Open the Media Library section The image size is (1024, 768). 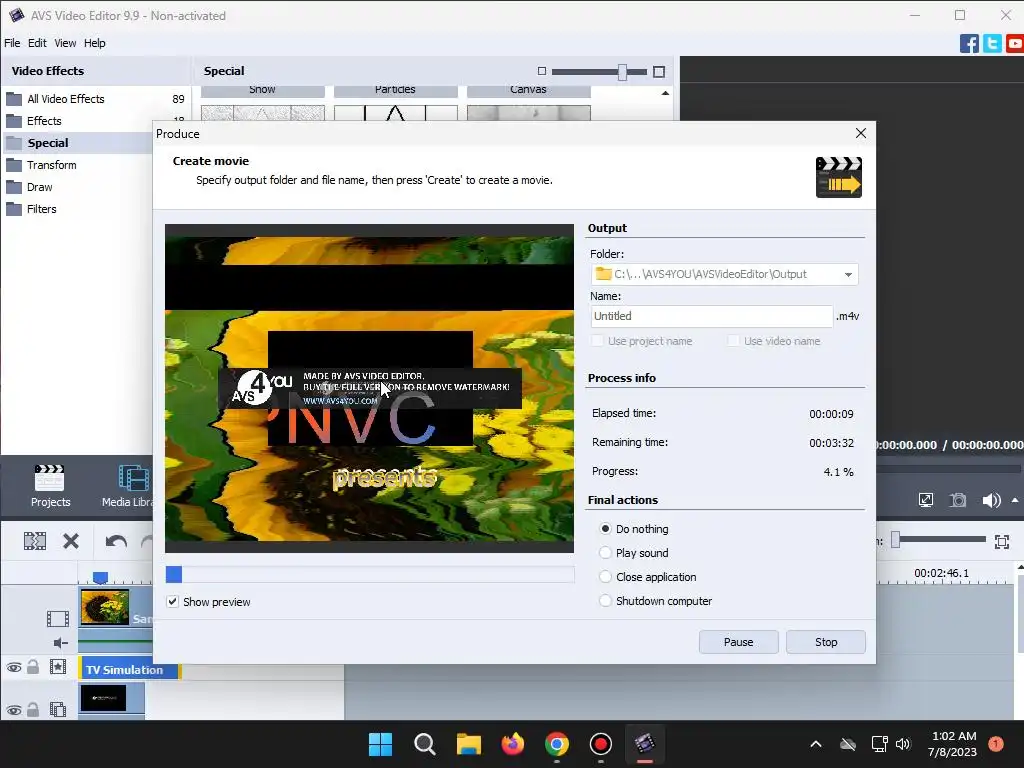click(x=128, y=486)
